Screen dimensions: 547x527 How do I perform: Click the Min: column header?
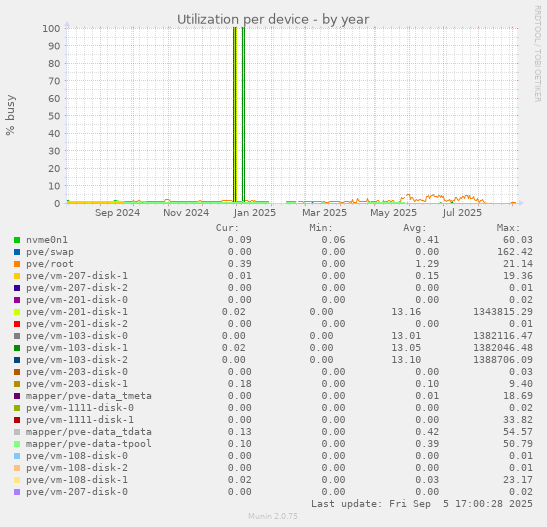pyautogui.click(x=321, y=228)
